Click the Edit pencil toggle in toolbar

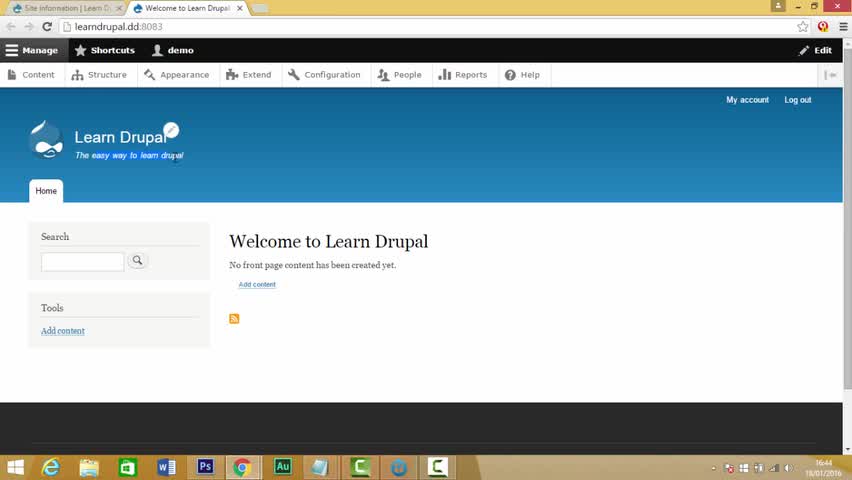click(x=815, y=50)
